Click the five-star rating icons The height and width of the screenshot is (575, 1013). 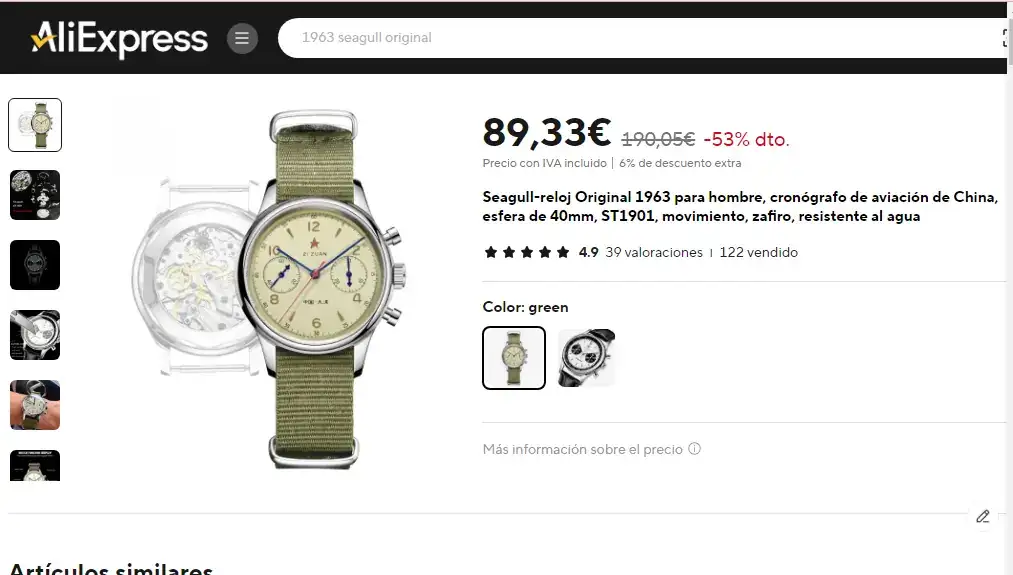[527, 252]
